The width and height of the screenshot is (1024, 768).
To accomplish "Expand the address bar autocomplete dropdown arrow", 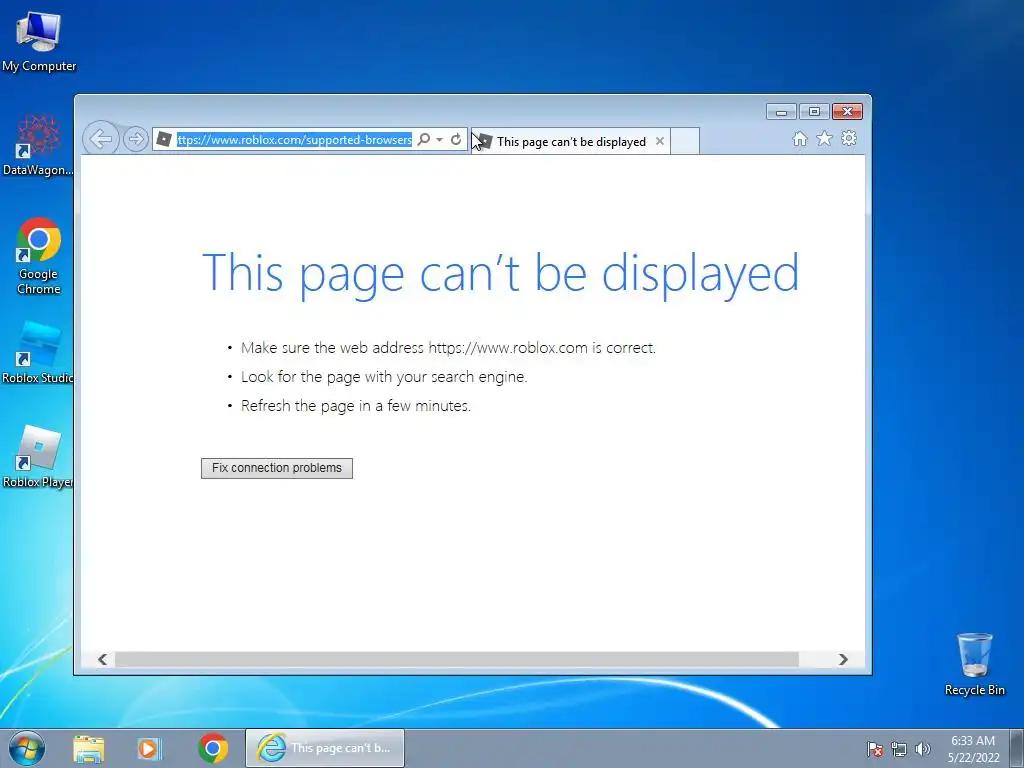I will 440,140.
